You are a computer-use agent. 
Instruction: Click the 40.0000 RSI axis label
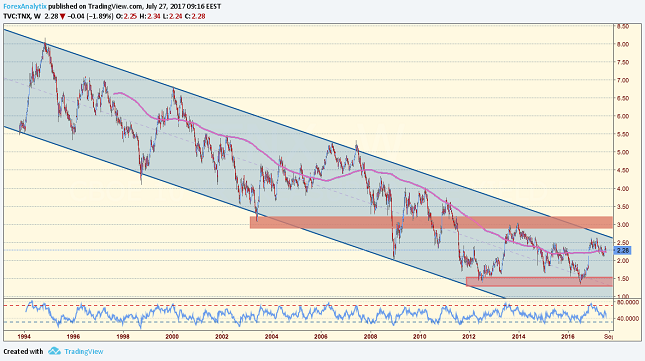tap(628, 319)
